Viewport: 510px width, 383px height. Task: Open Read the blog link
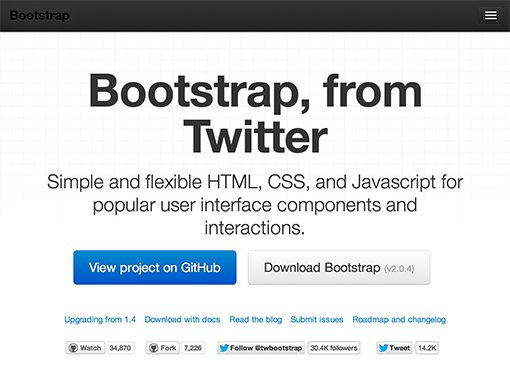[256, 319]
